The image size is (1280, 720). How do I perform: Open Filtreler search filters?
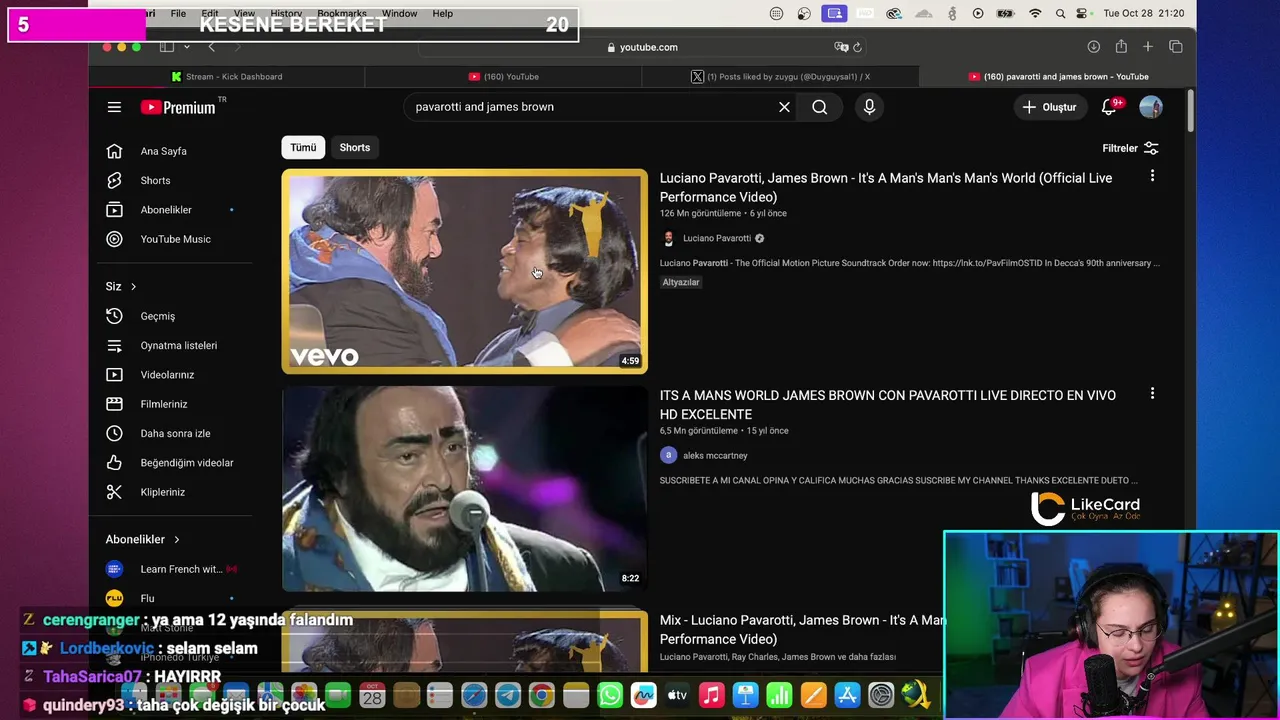[x=1130, y=148]
